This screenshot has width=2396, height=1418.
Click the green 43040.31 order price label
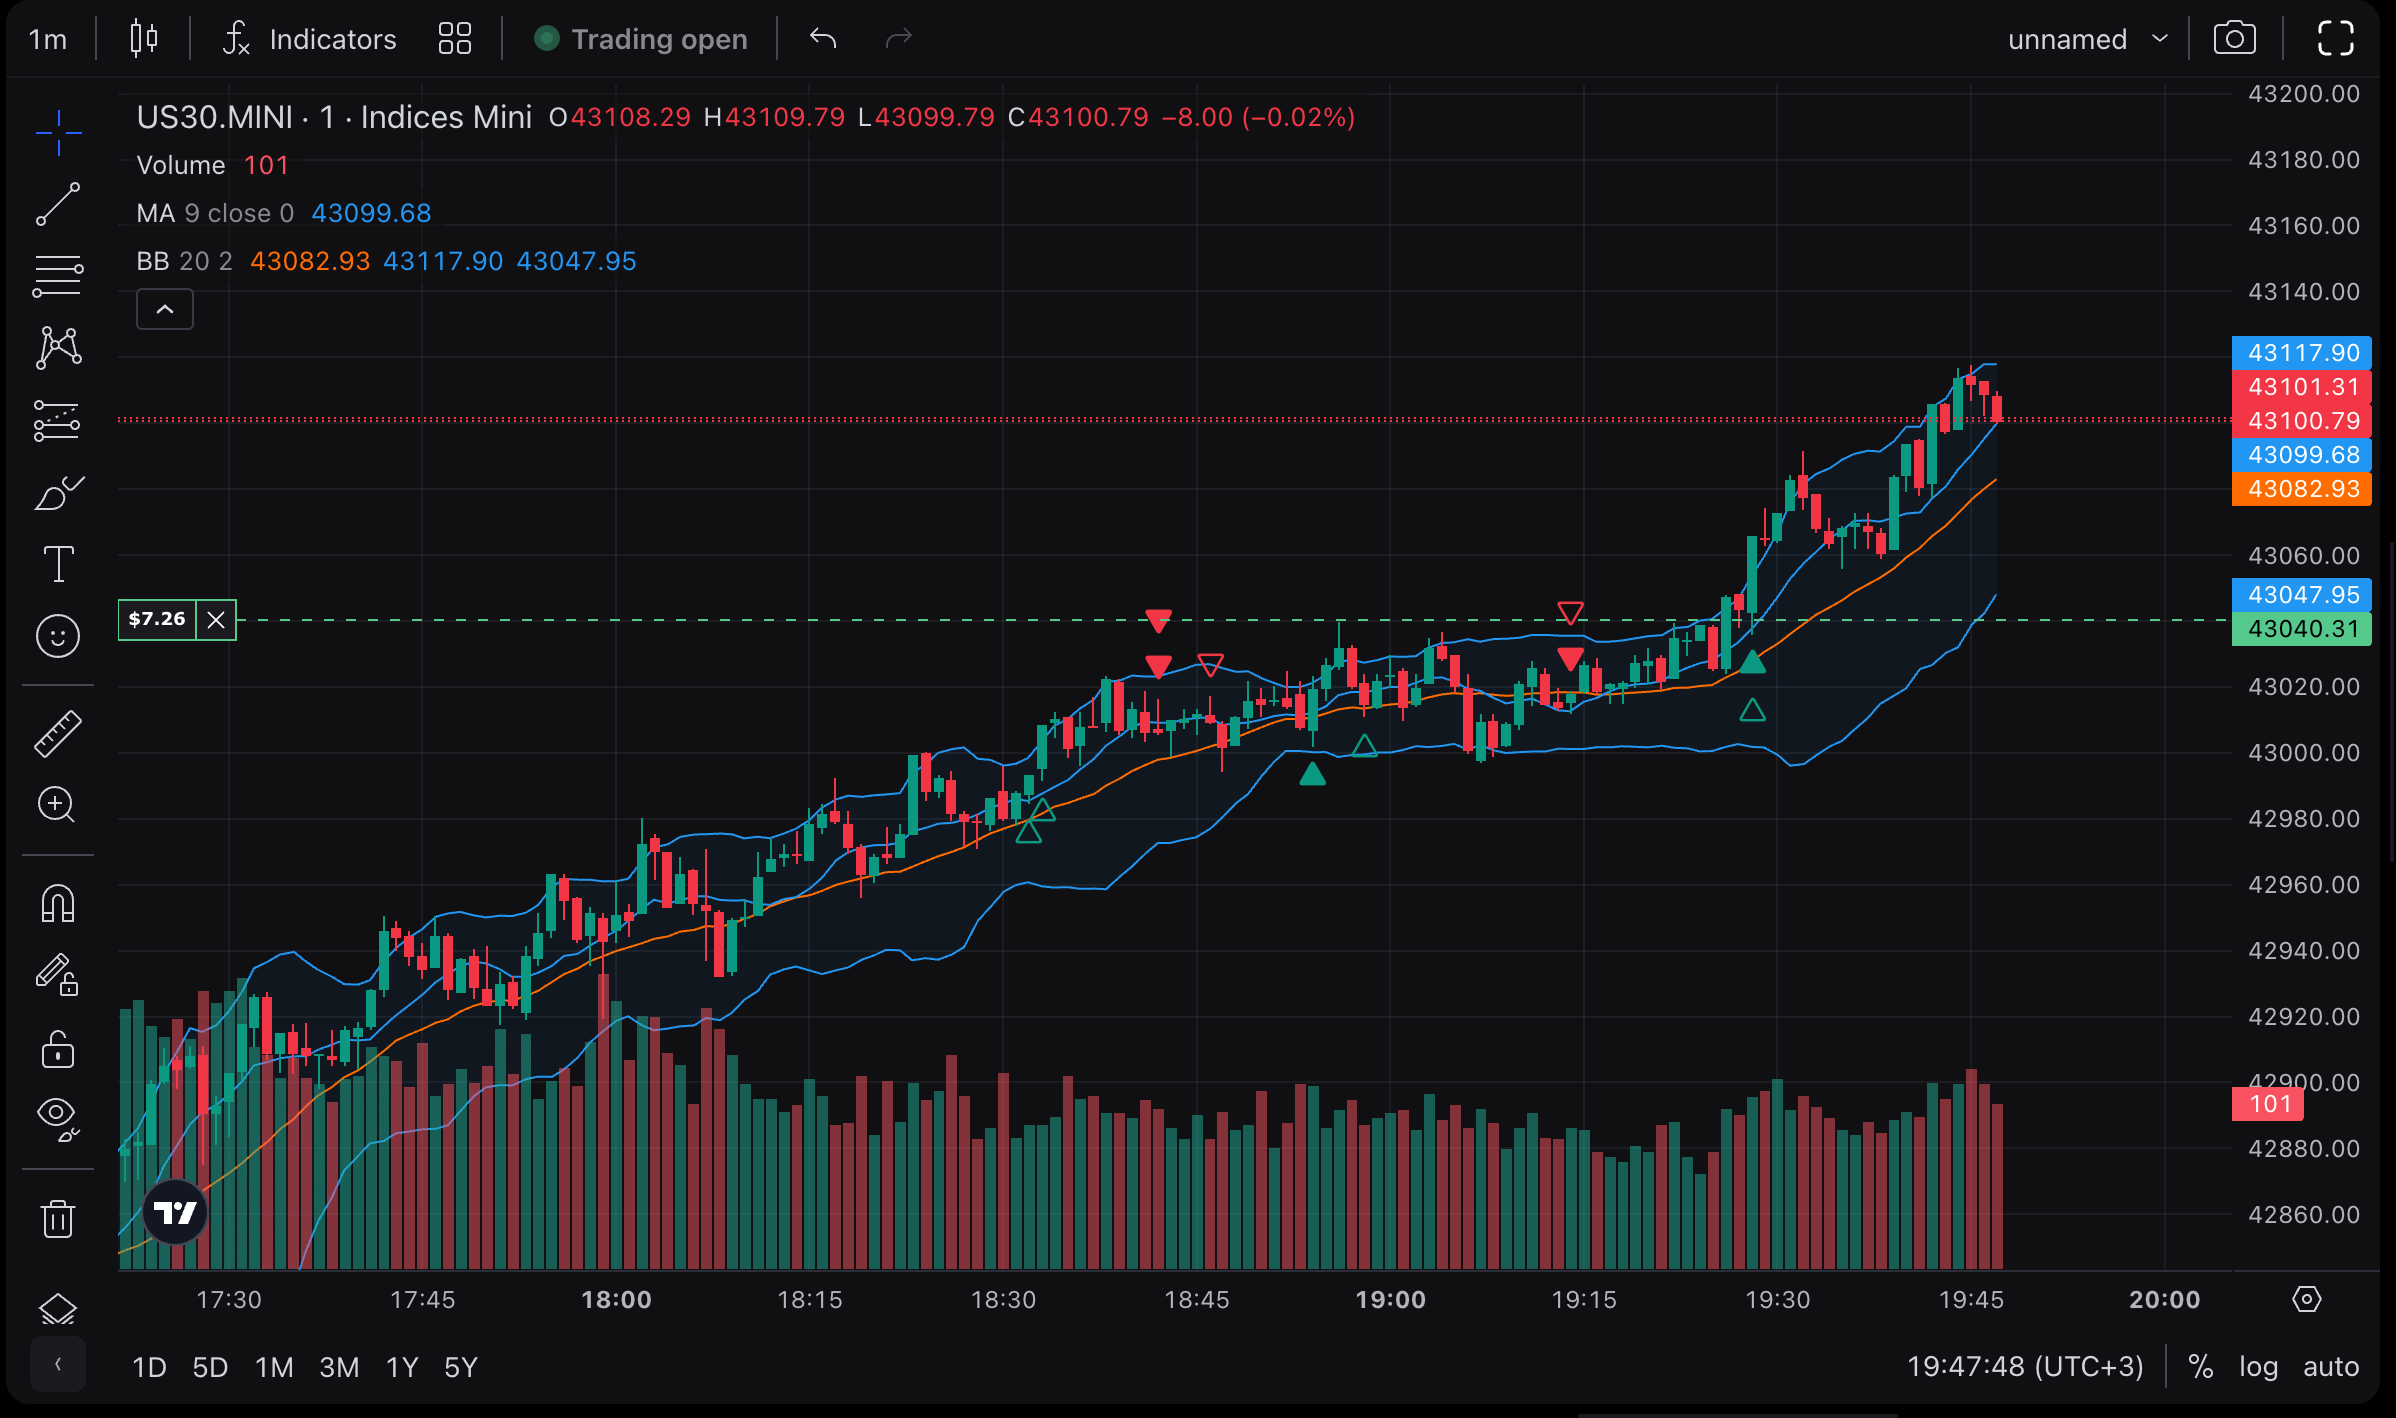2301,629
